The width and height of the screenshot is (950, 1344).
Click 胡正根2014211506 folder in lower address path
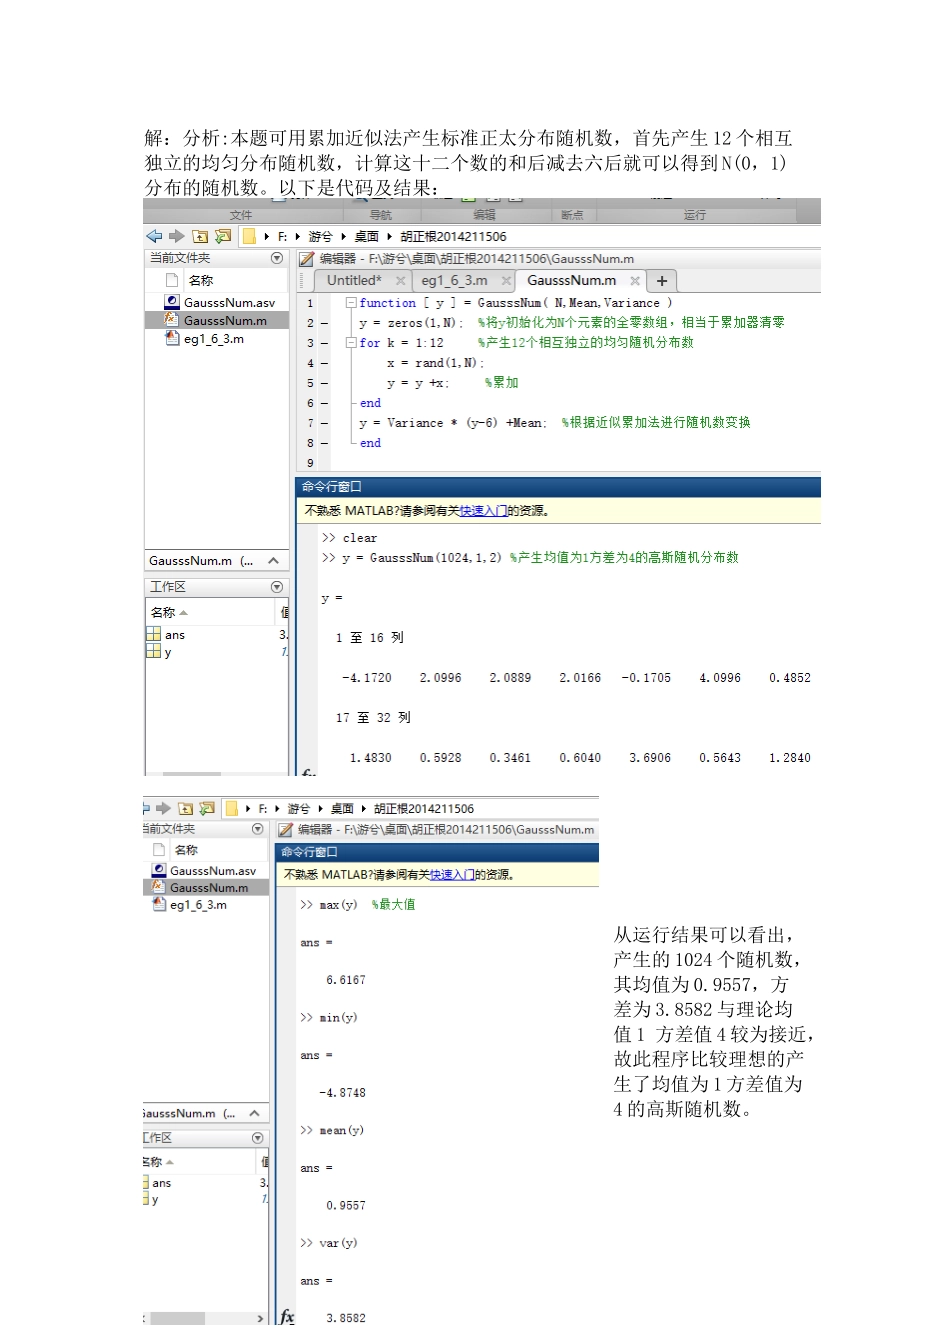[424, 809]
